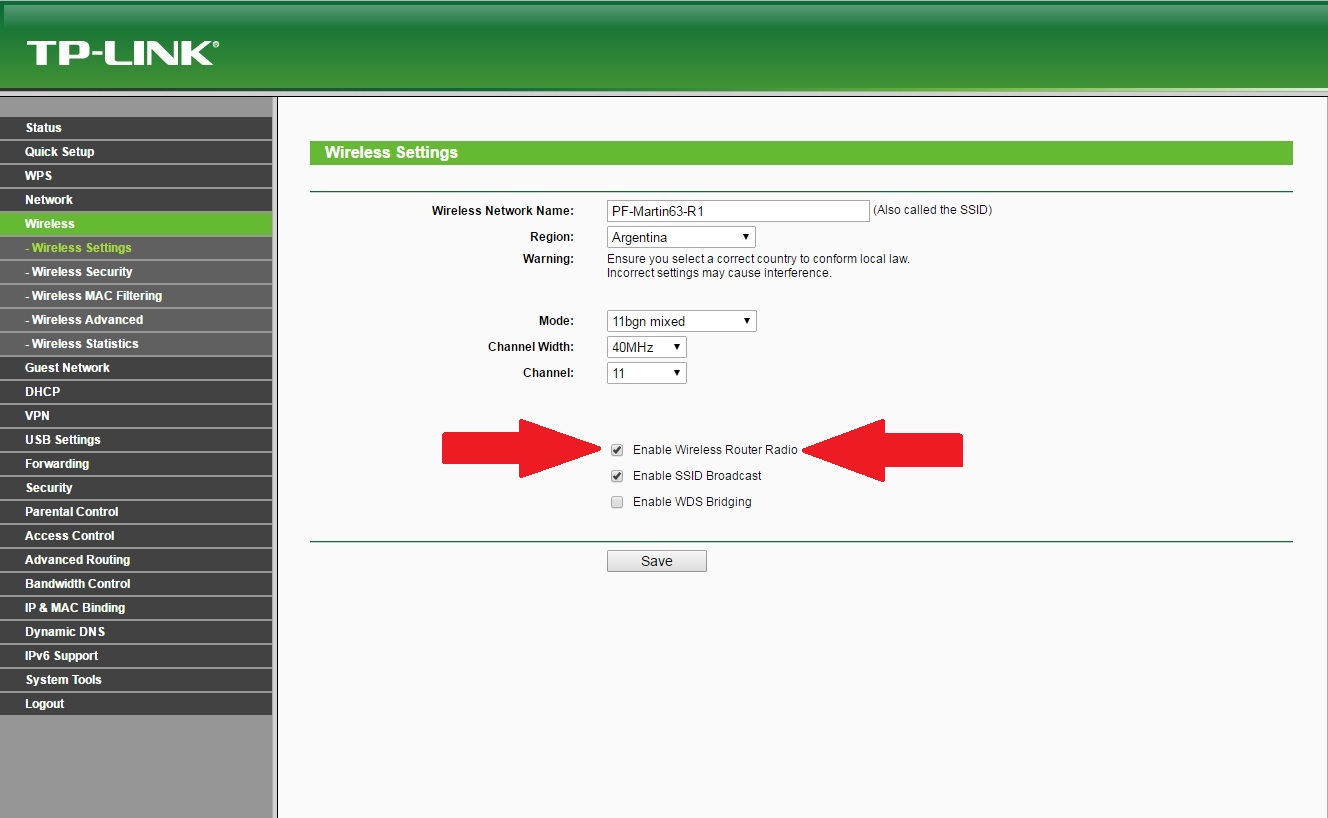Go to Parental Control

tap(136, 512)
